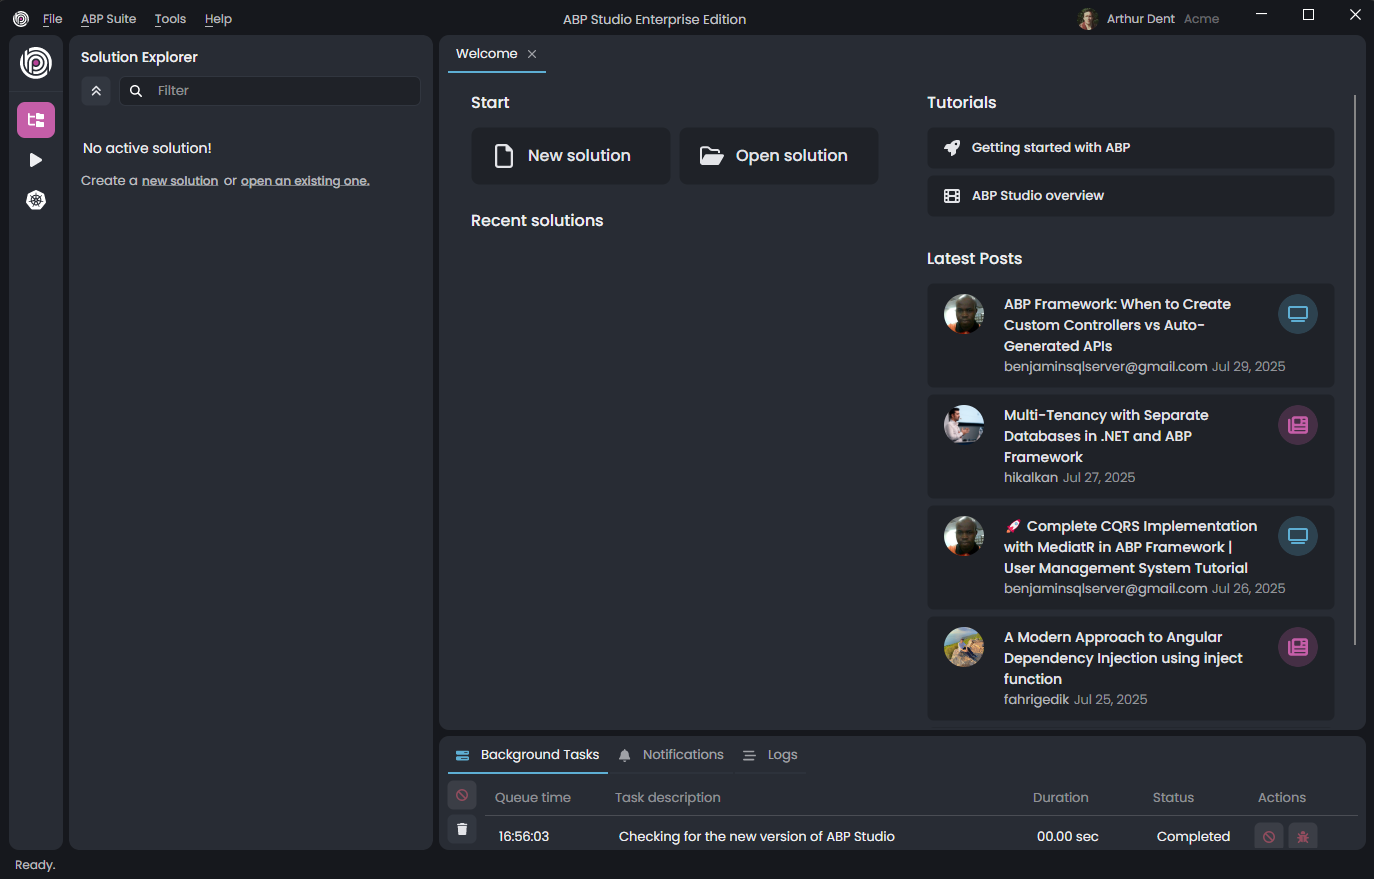Click the ABP Studio logo in sidebar
The width and height of the screenshot is (1374, 879).
coord(36,63)
